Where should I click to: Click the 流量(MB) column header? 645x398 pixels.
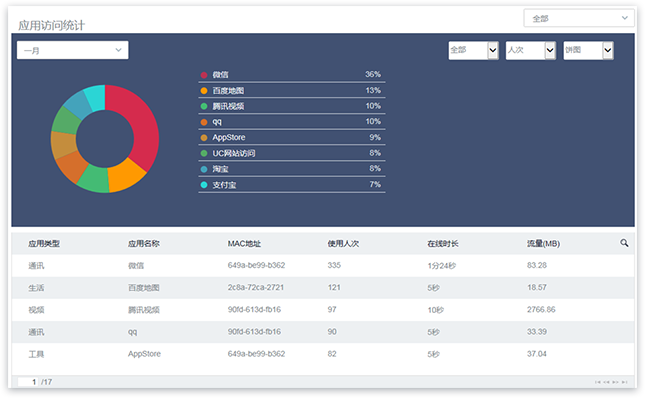(x=543, y=244)
